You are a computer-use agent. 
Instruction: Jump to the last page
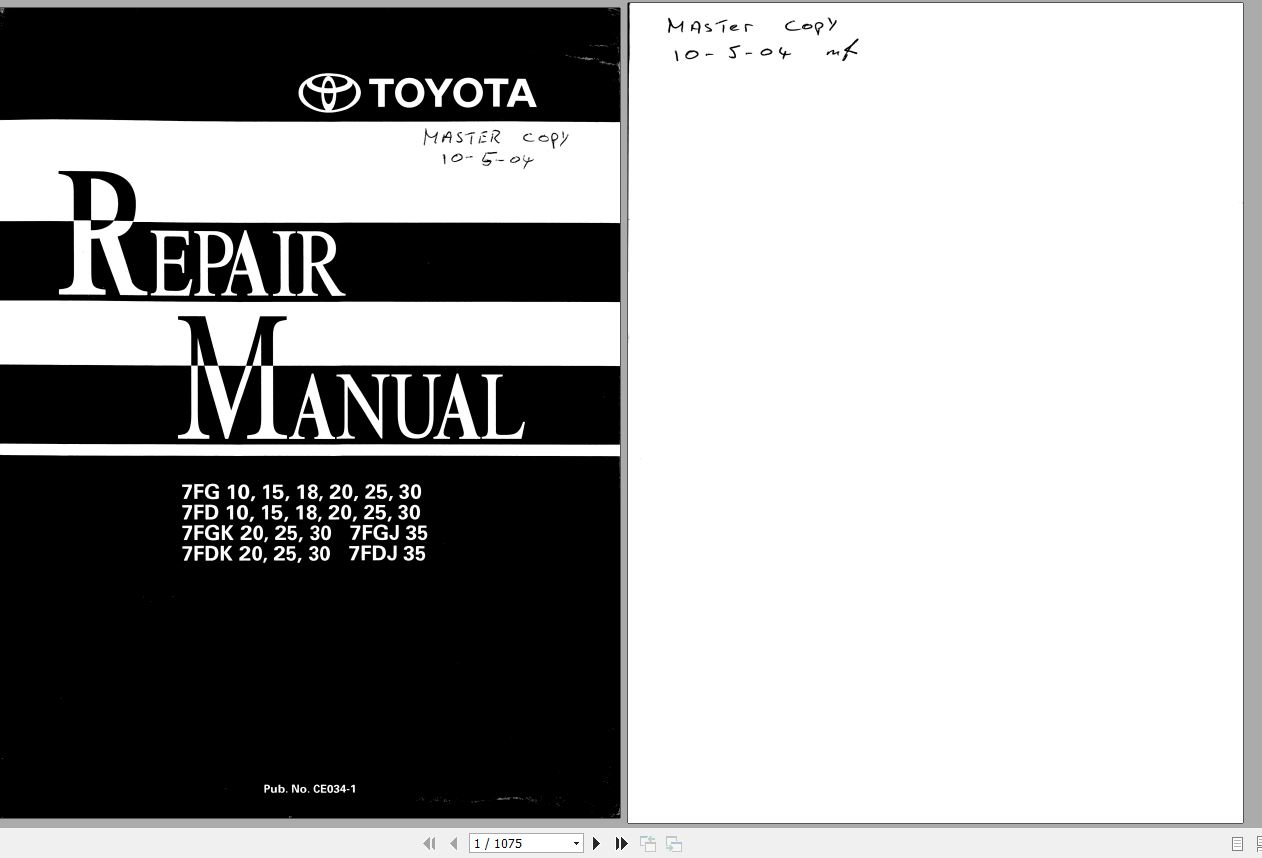pyautogui.click(x=621, y=844)
